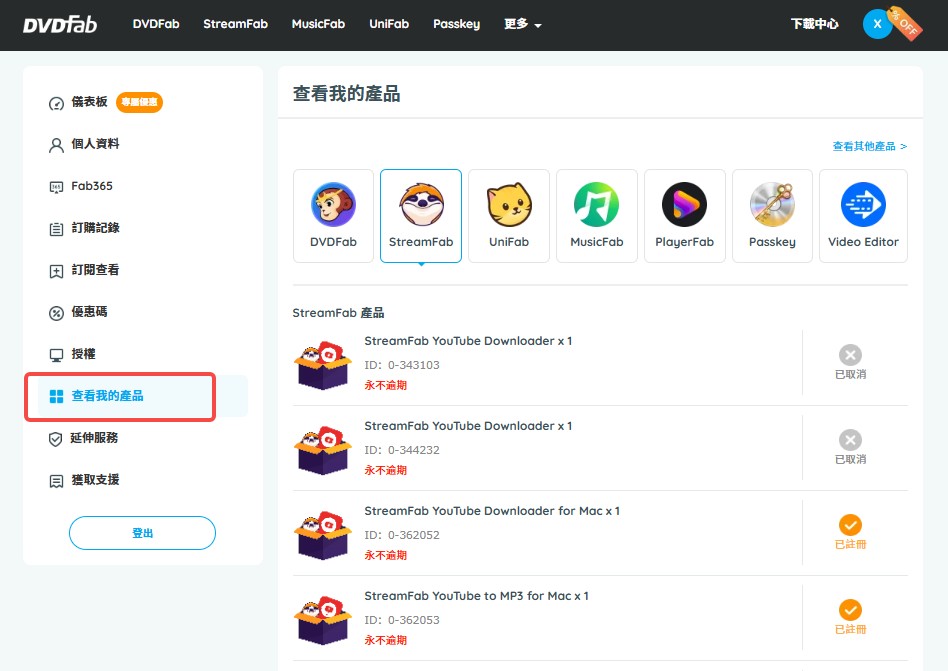Select the UniFab product tab

509,216
